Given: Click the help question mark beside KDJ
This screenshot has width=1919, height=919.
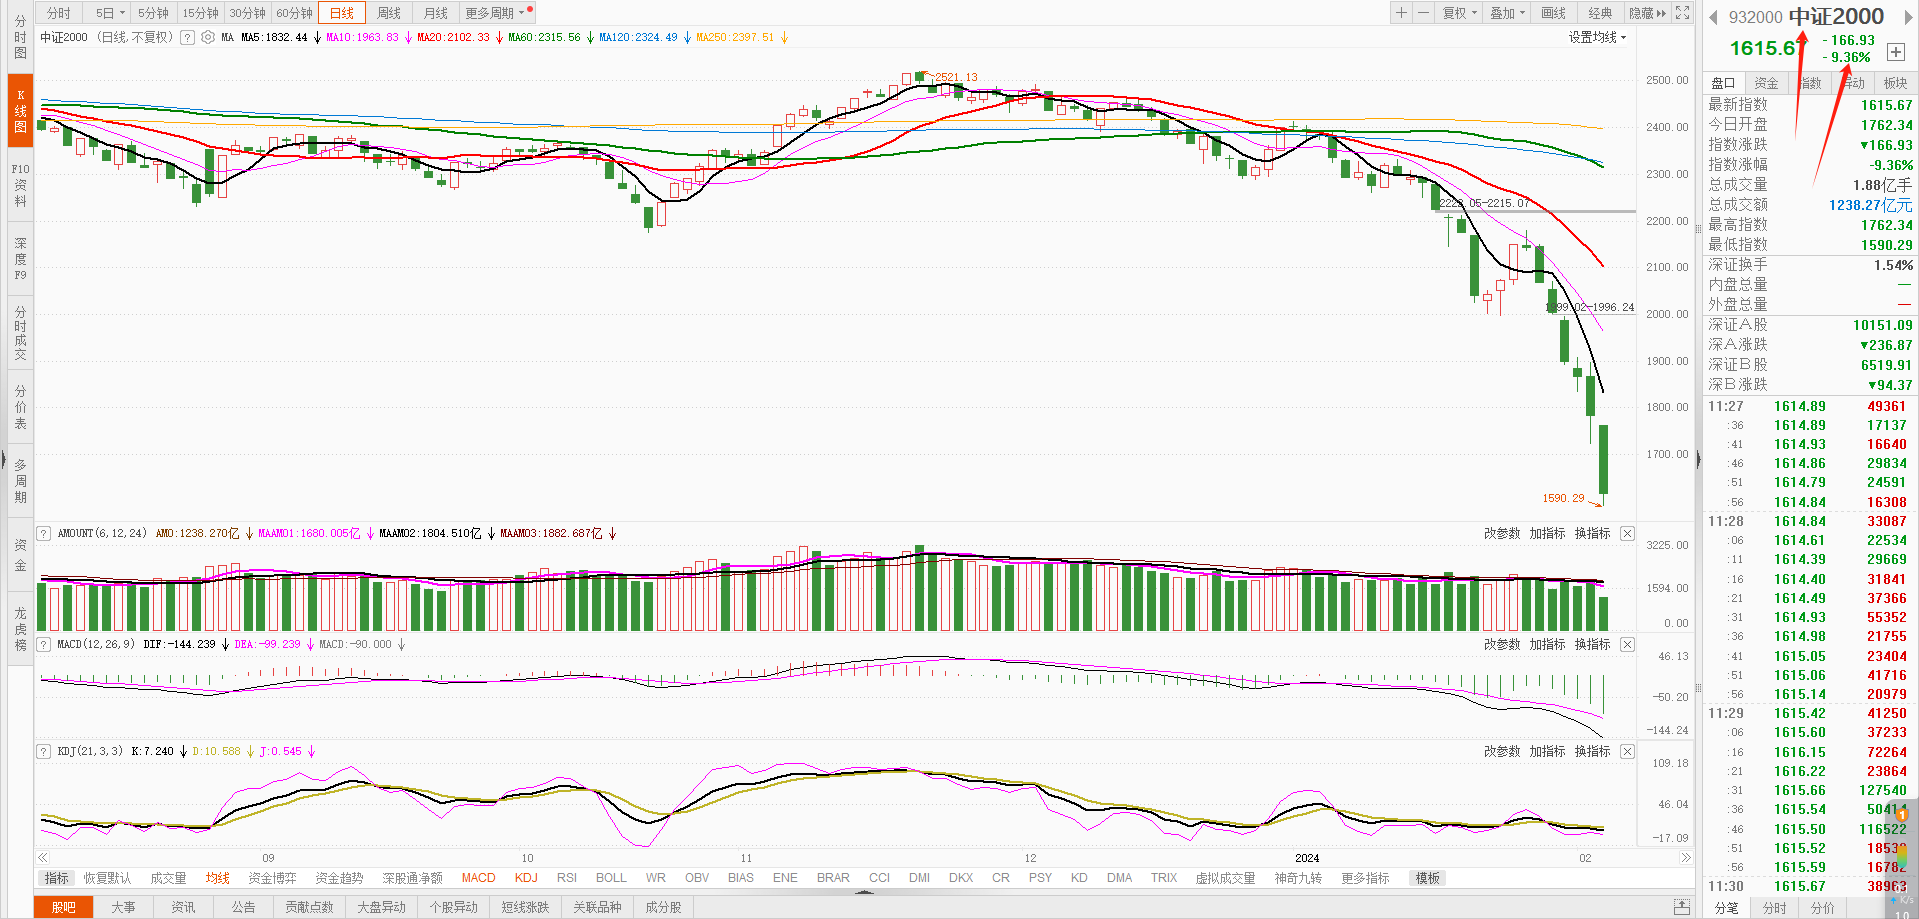Looking at the screenshot, I should point(44,752).
